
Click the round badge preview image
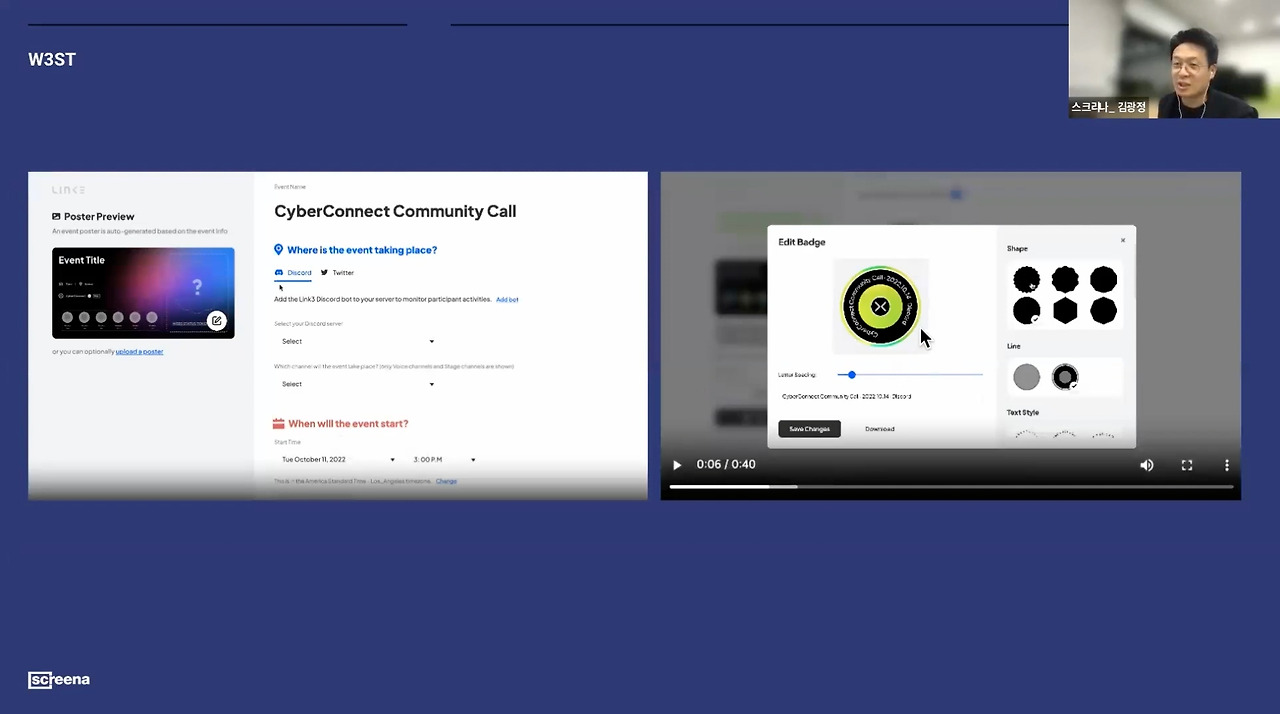point(880,307)
